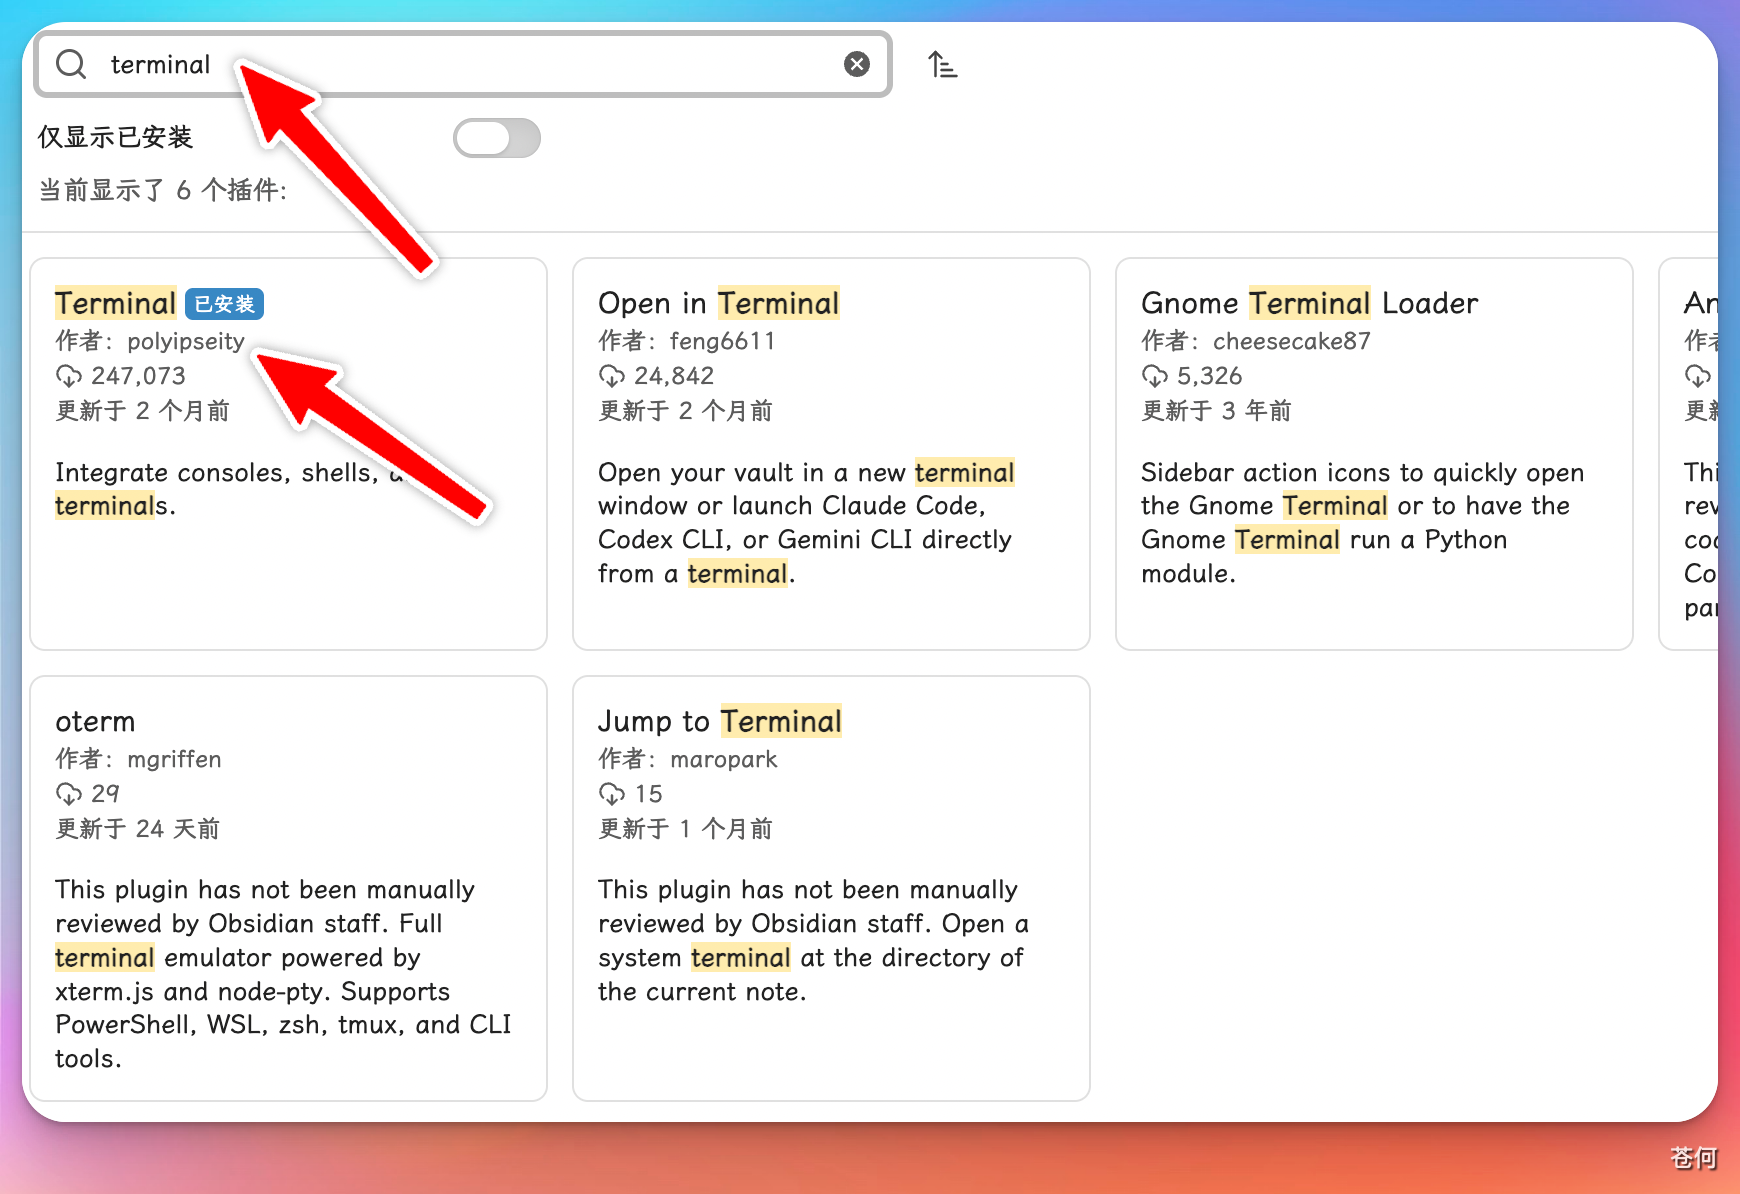The height and width of the screenshot is (1194, 1740).
Task: Click the download icon beside 24,842
Action: tap(612, 376)
